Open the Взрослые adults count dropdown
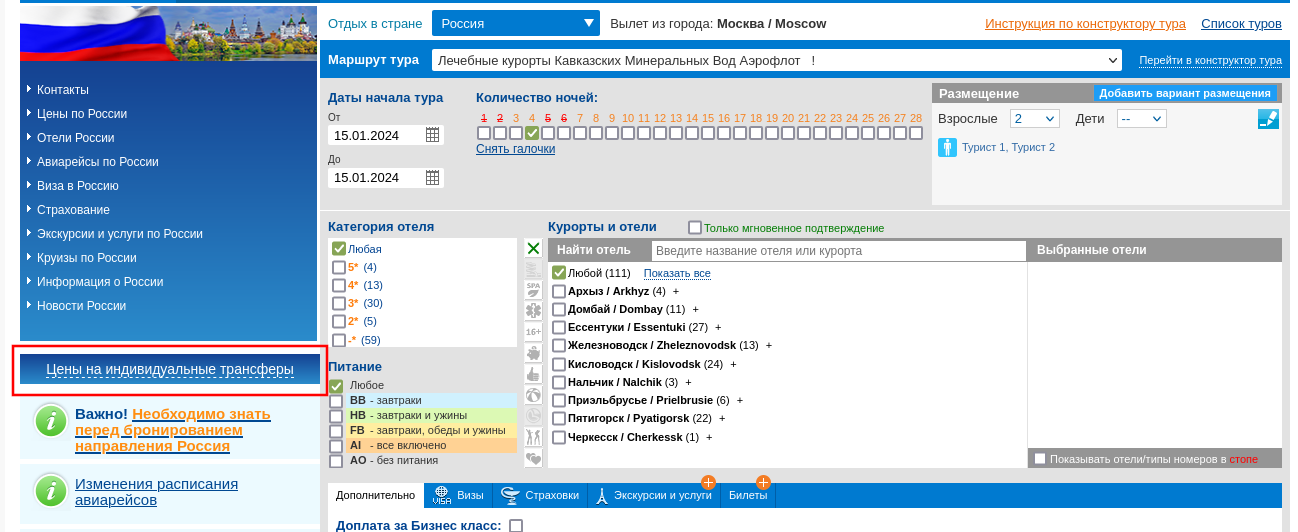The image size is (1298, 532). pos(1034,119)
